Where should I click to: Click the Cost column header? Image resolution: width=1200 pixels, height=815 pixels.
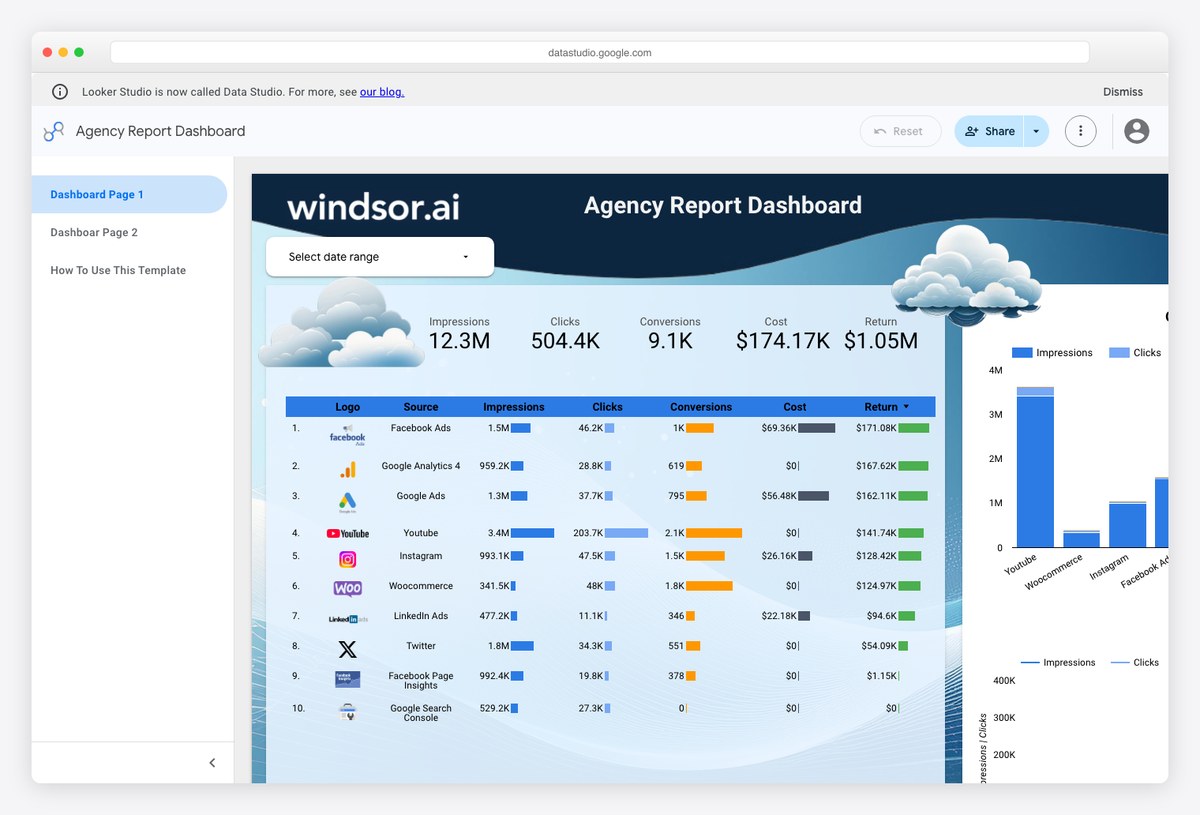pyautogui.click(x=795, y=407)
